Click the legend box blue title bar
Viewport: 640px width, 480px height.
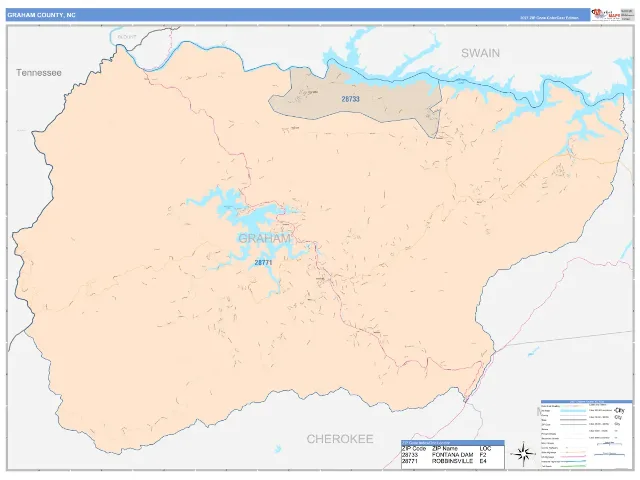[x=587, y=402]
